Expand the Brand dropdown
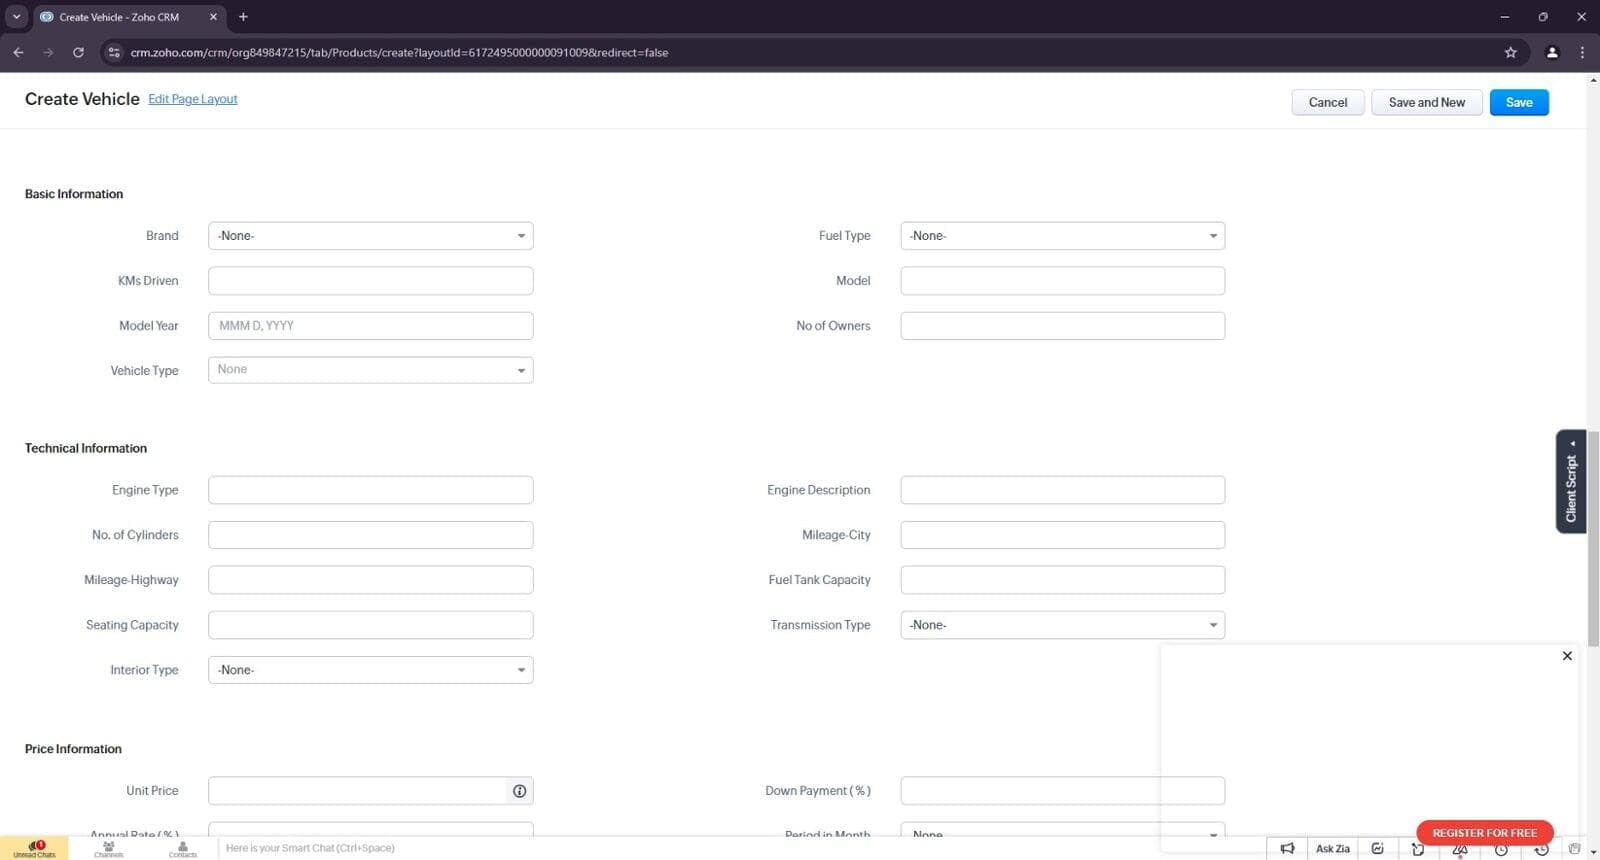 pyautogui.click(x=370, y=236)
